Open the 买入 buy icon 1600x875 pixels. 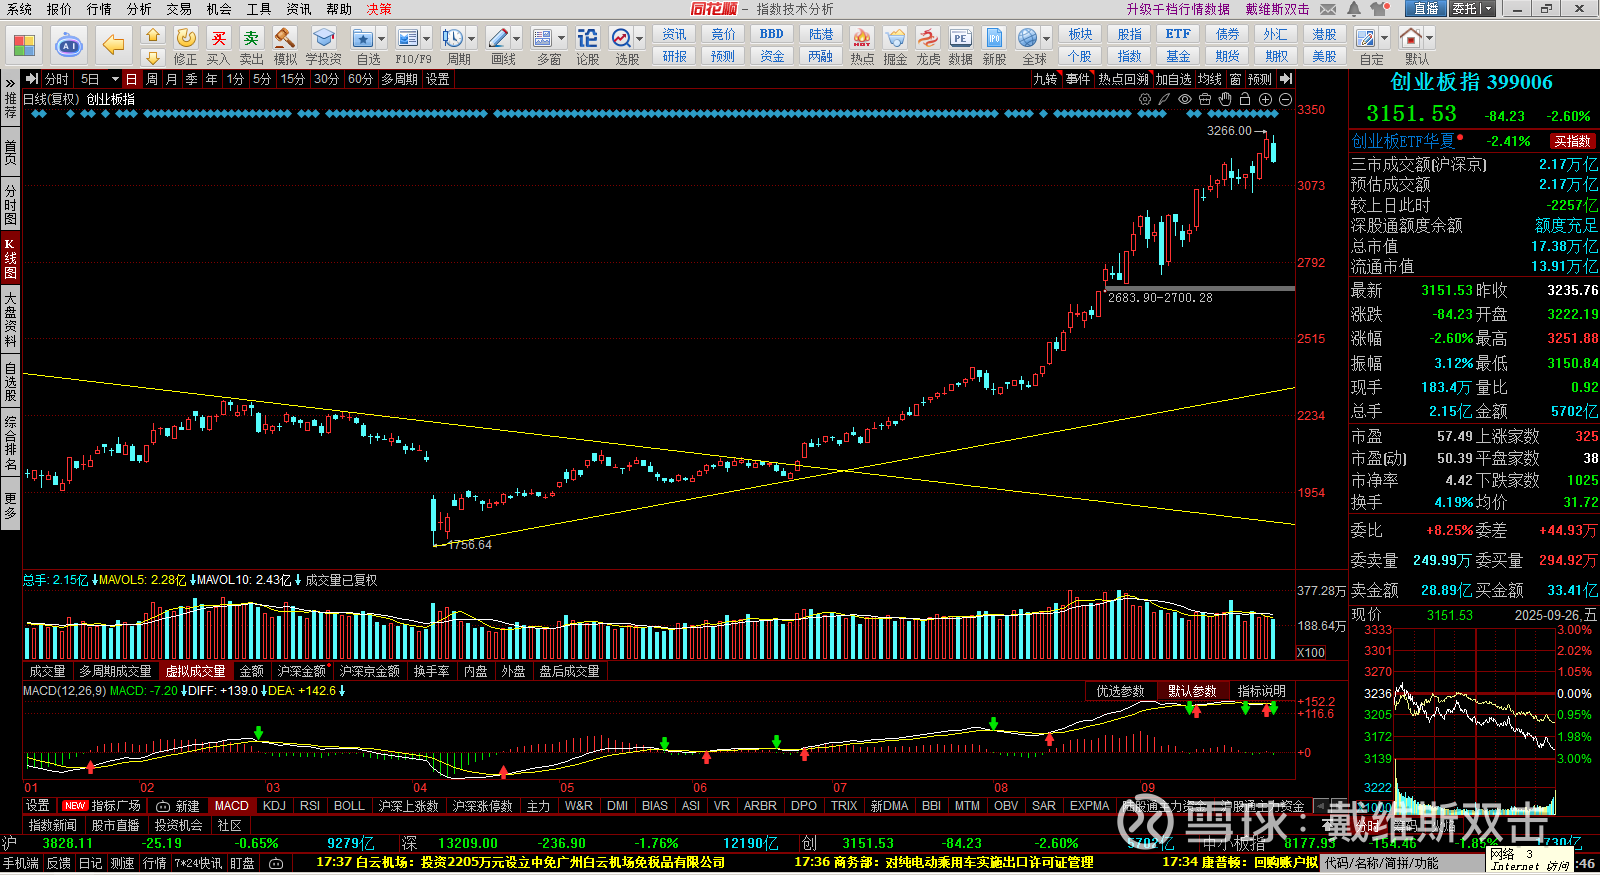pyautogui.click(x=219, y=38)
